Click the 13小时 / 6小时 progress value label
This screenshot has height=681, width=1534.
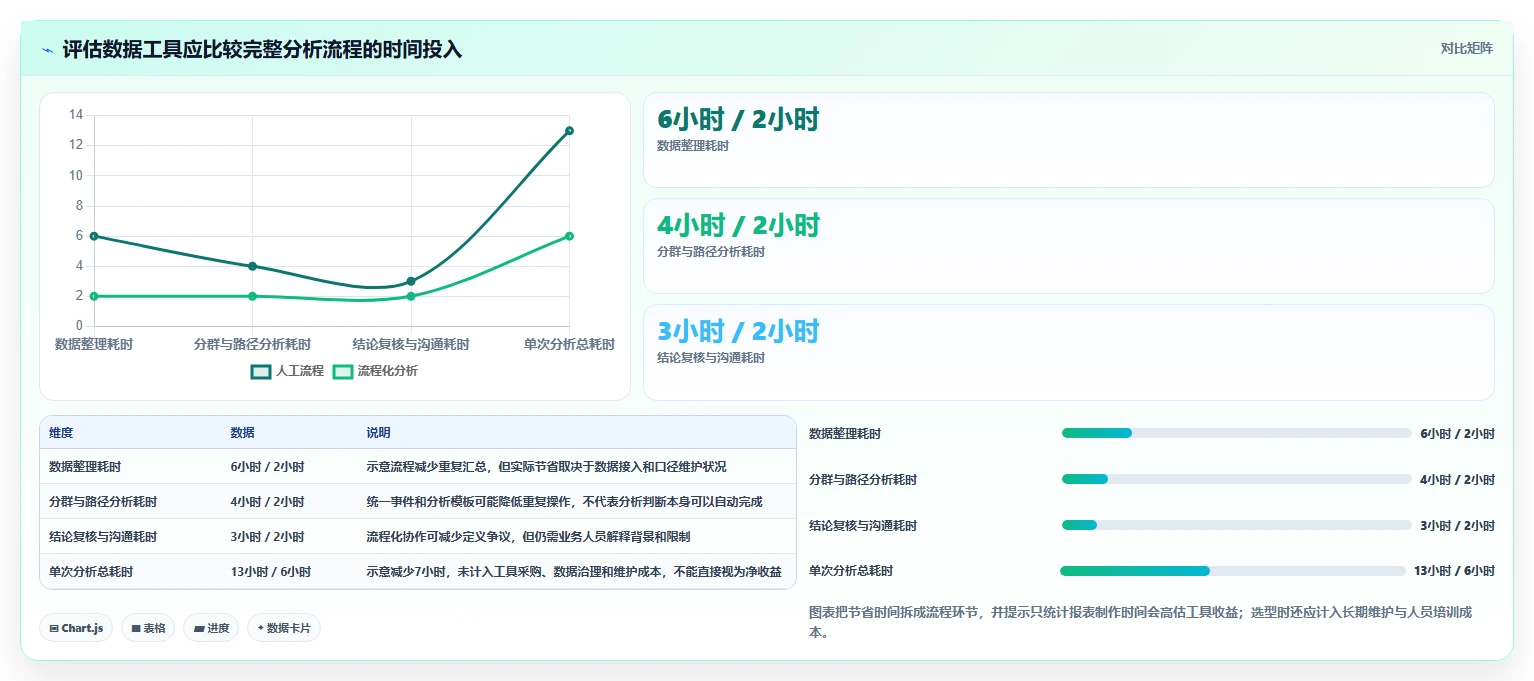[x=1454, y=571]
